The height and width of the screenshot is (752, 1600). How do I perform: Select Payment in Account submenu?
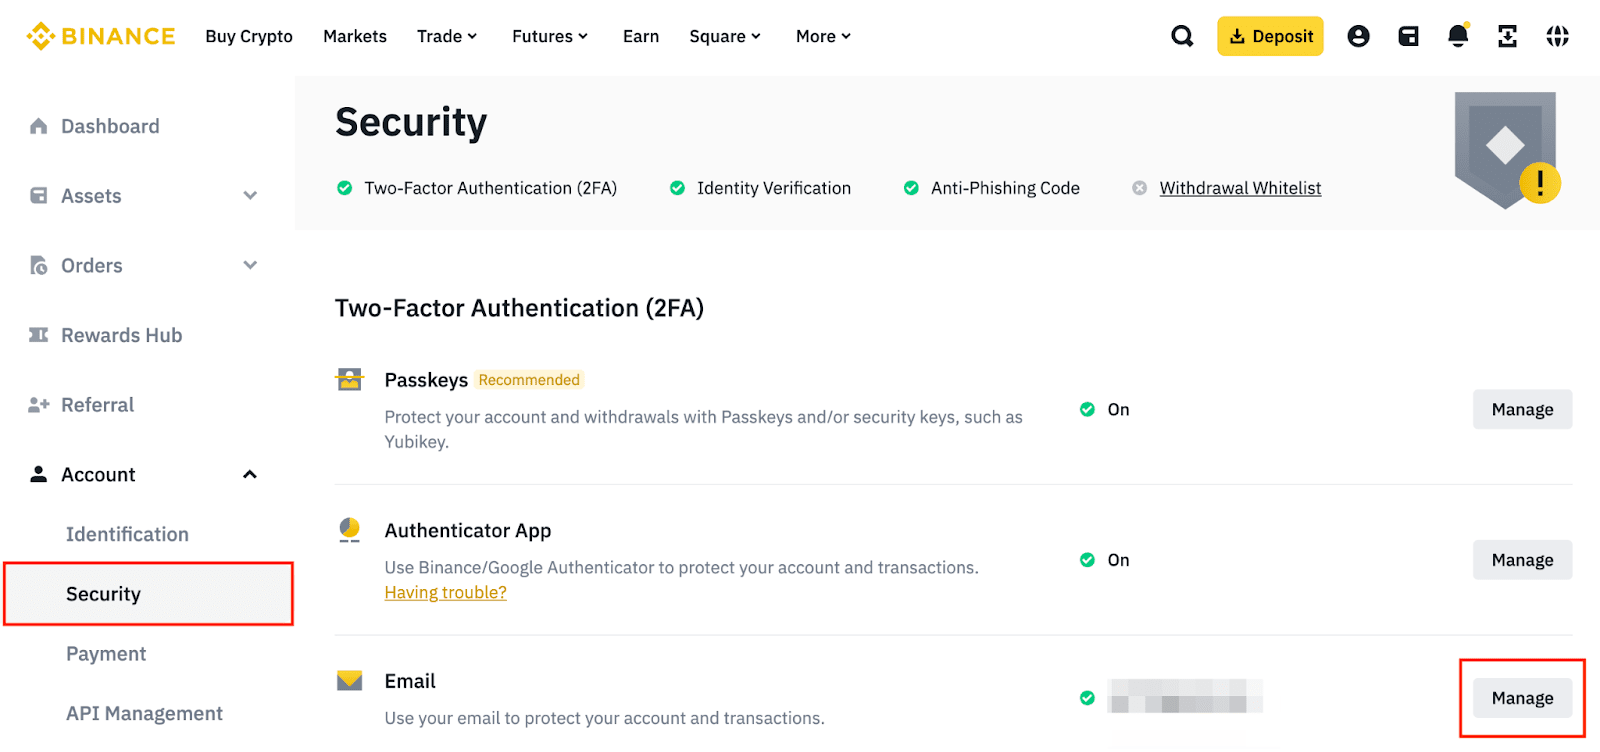pos(106,654)
